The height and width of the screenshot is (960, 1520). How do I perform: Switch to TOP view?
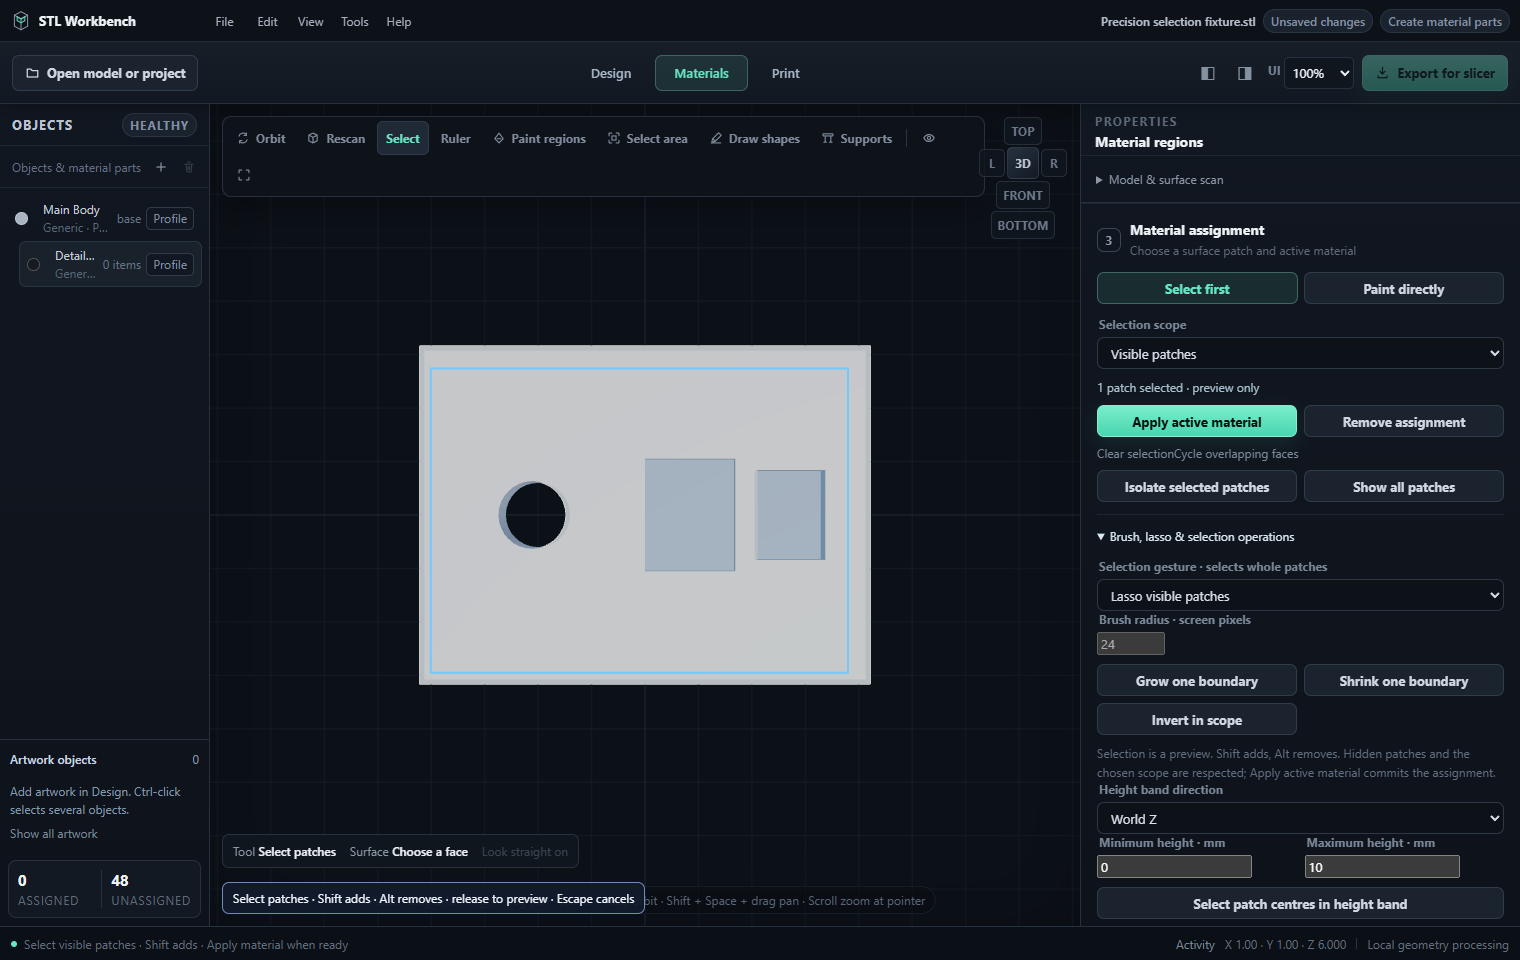[1023, 131]
